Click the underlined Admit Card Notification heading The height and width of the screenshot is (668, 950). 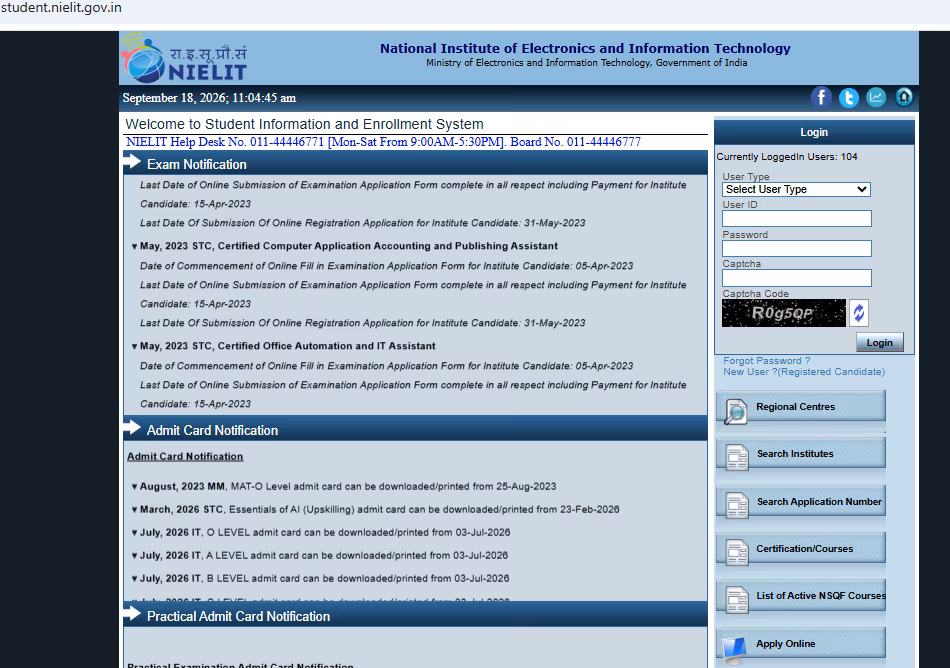(x=185, y=457)
